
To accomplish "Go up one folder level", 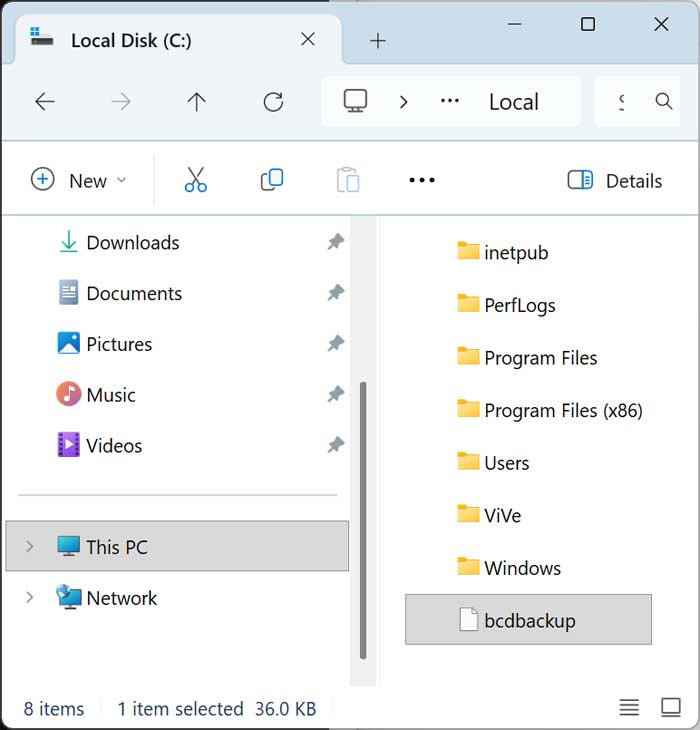I will tap(196, 102).
